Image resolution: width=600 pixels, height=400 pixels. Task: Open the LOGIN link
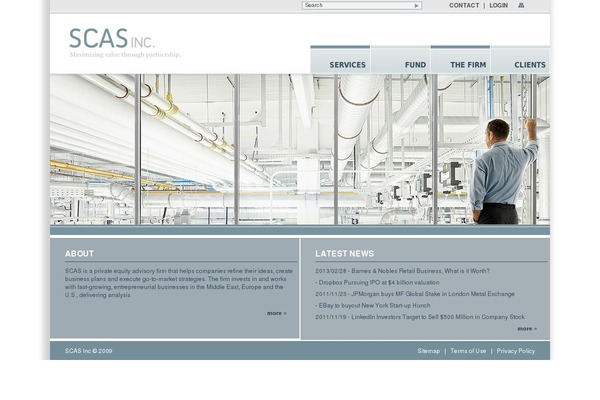tap(499, 5)
